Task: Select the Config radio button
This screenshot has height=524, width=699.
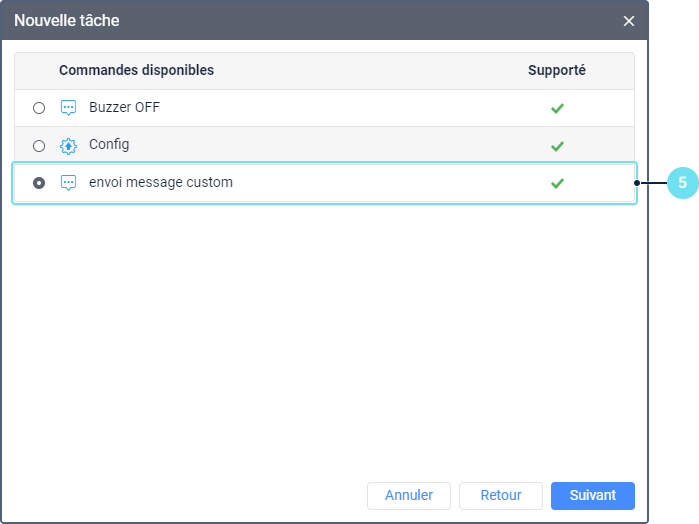Action: [39, 146]
